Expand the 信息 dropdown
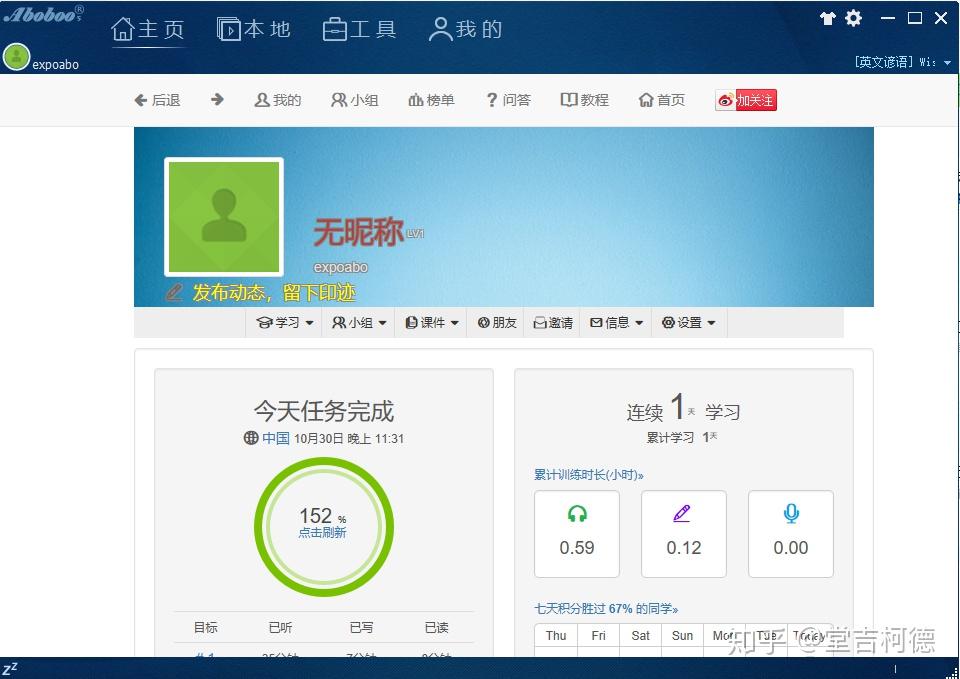This screenshot has width=960, height=679. click(x=616, y=322)
